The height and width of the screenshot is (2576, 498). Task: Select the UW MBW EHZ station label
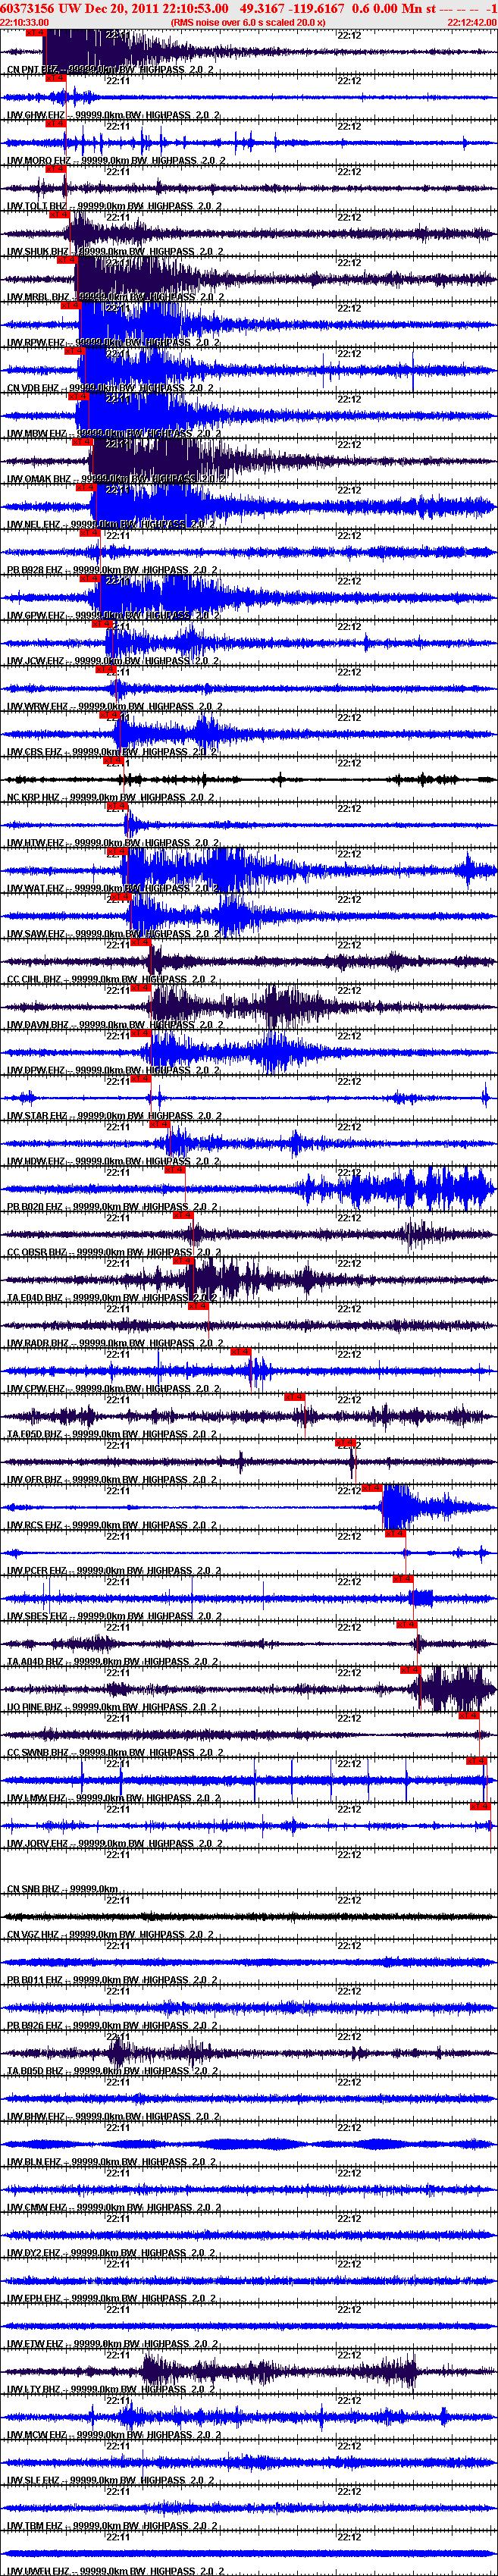pyautogui.click(x=36, y=434)
